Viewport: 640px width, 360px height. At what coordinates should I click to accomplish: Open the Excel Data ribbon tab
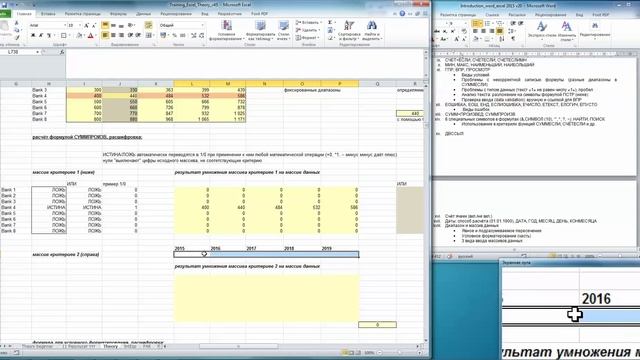143,14
